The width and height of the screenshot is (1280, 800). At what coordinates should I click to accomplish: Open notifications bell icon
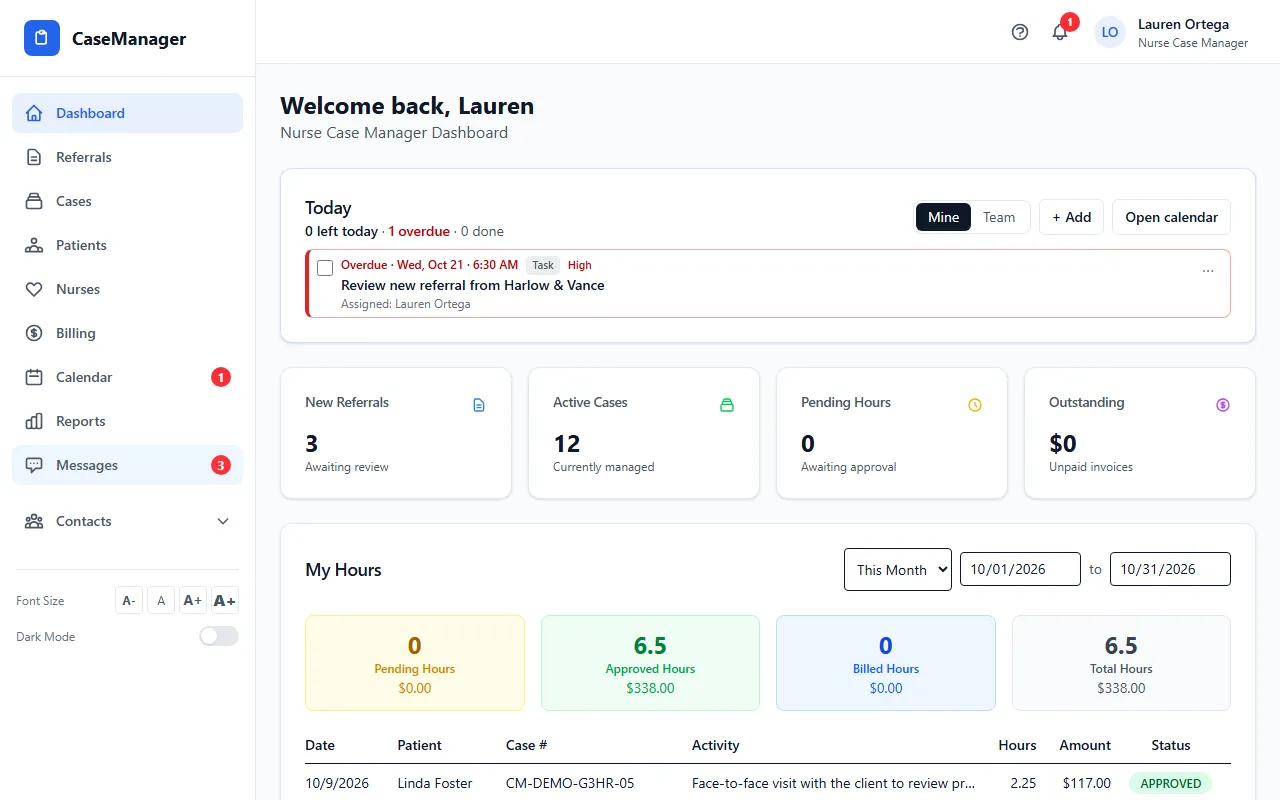[x=1060, y=32]
